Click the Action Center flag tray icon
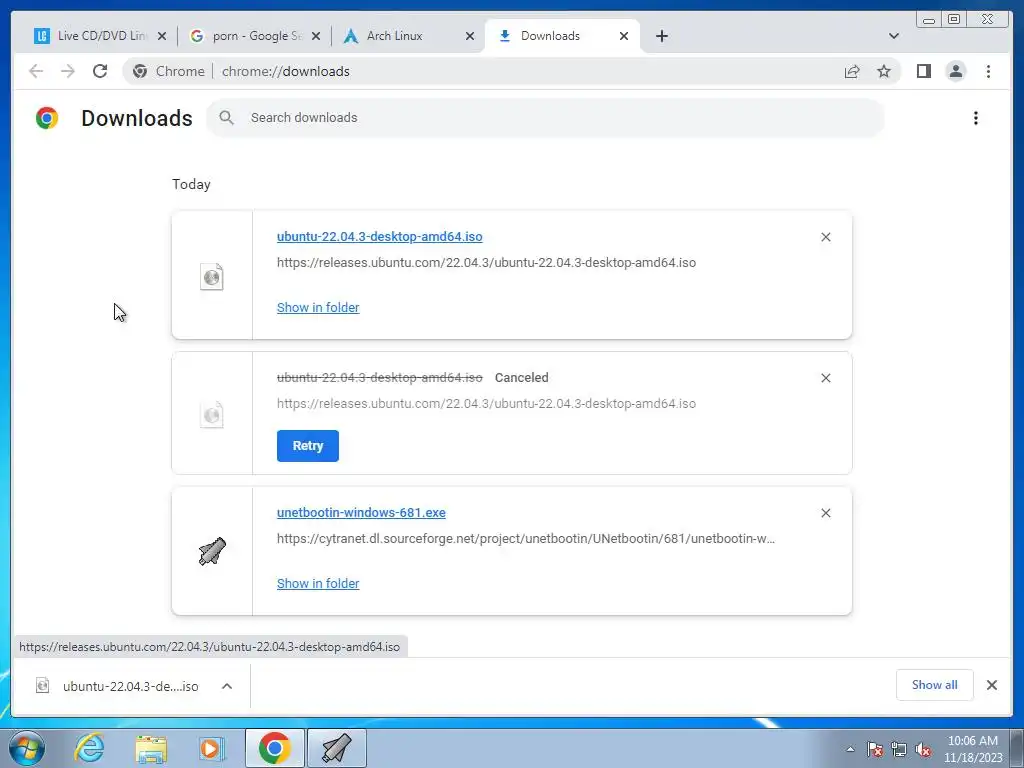Image resolution: width=1024 pixels, height=768 pixels. (x=875, y=749)
